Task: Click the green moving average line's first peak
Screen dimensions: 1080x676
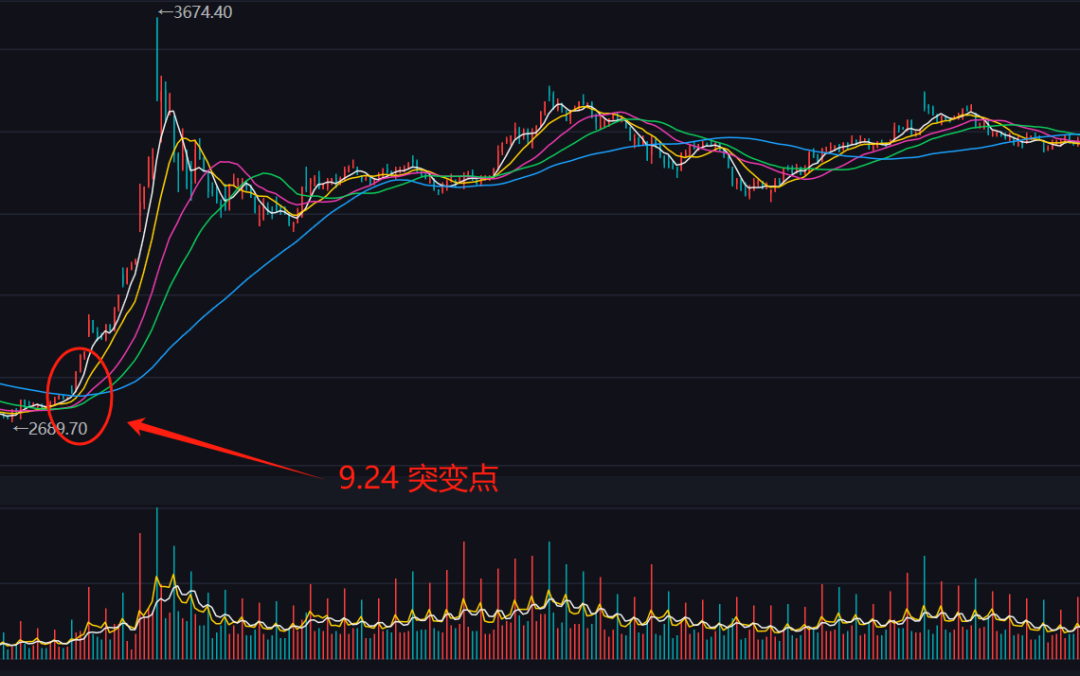Action: pyautogui.click(x=264, y=174)
